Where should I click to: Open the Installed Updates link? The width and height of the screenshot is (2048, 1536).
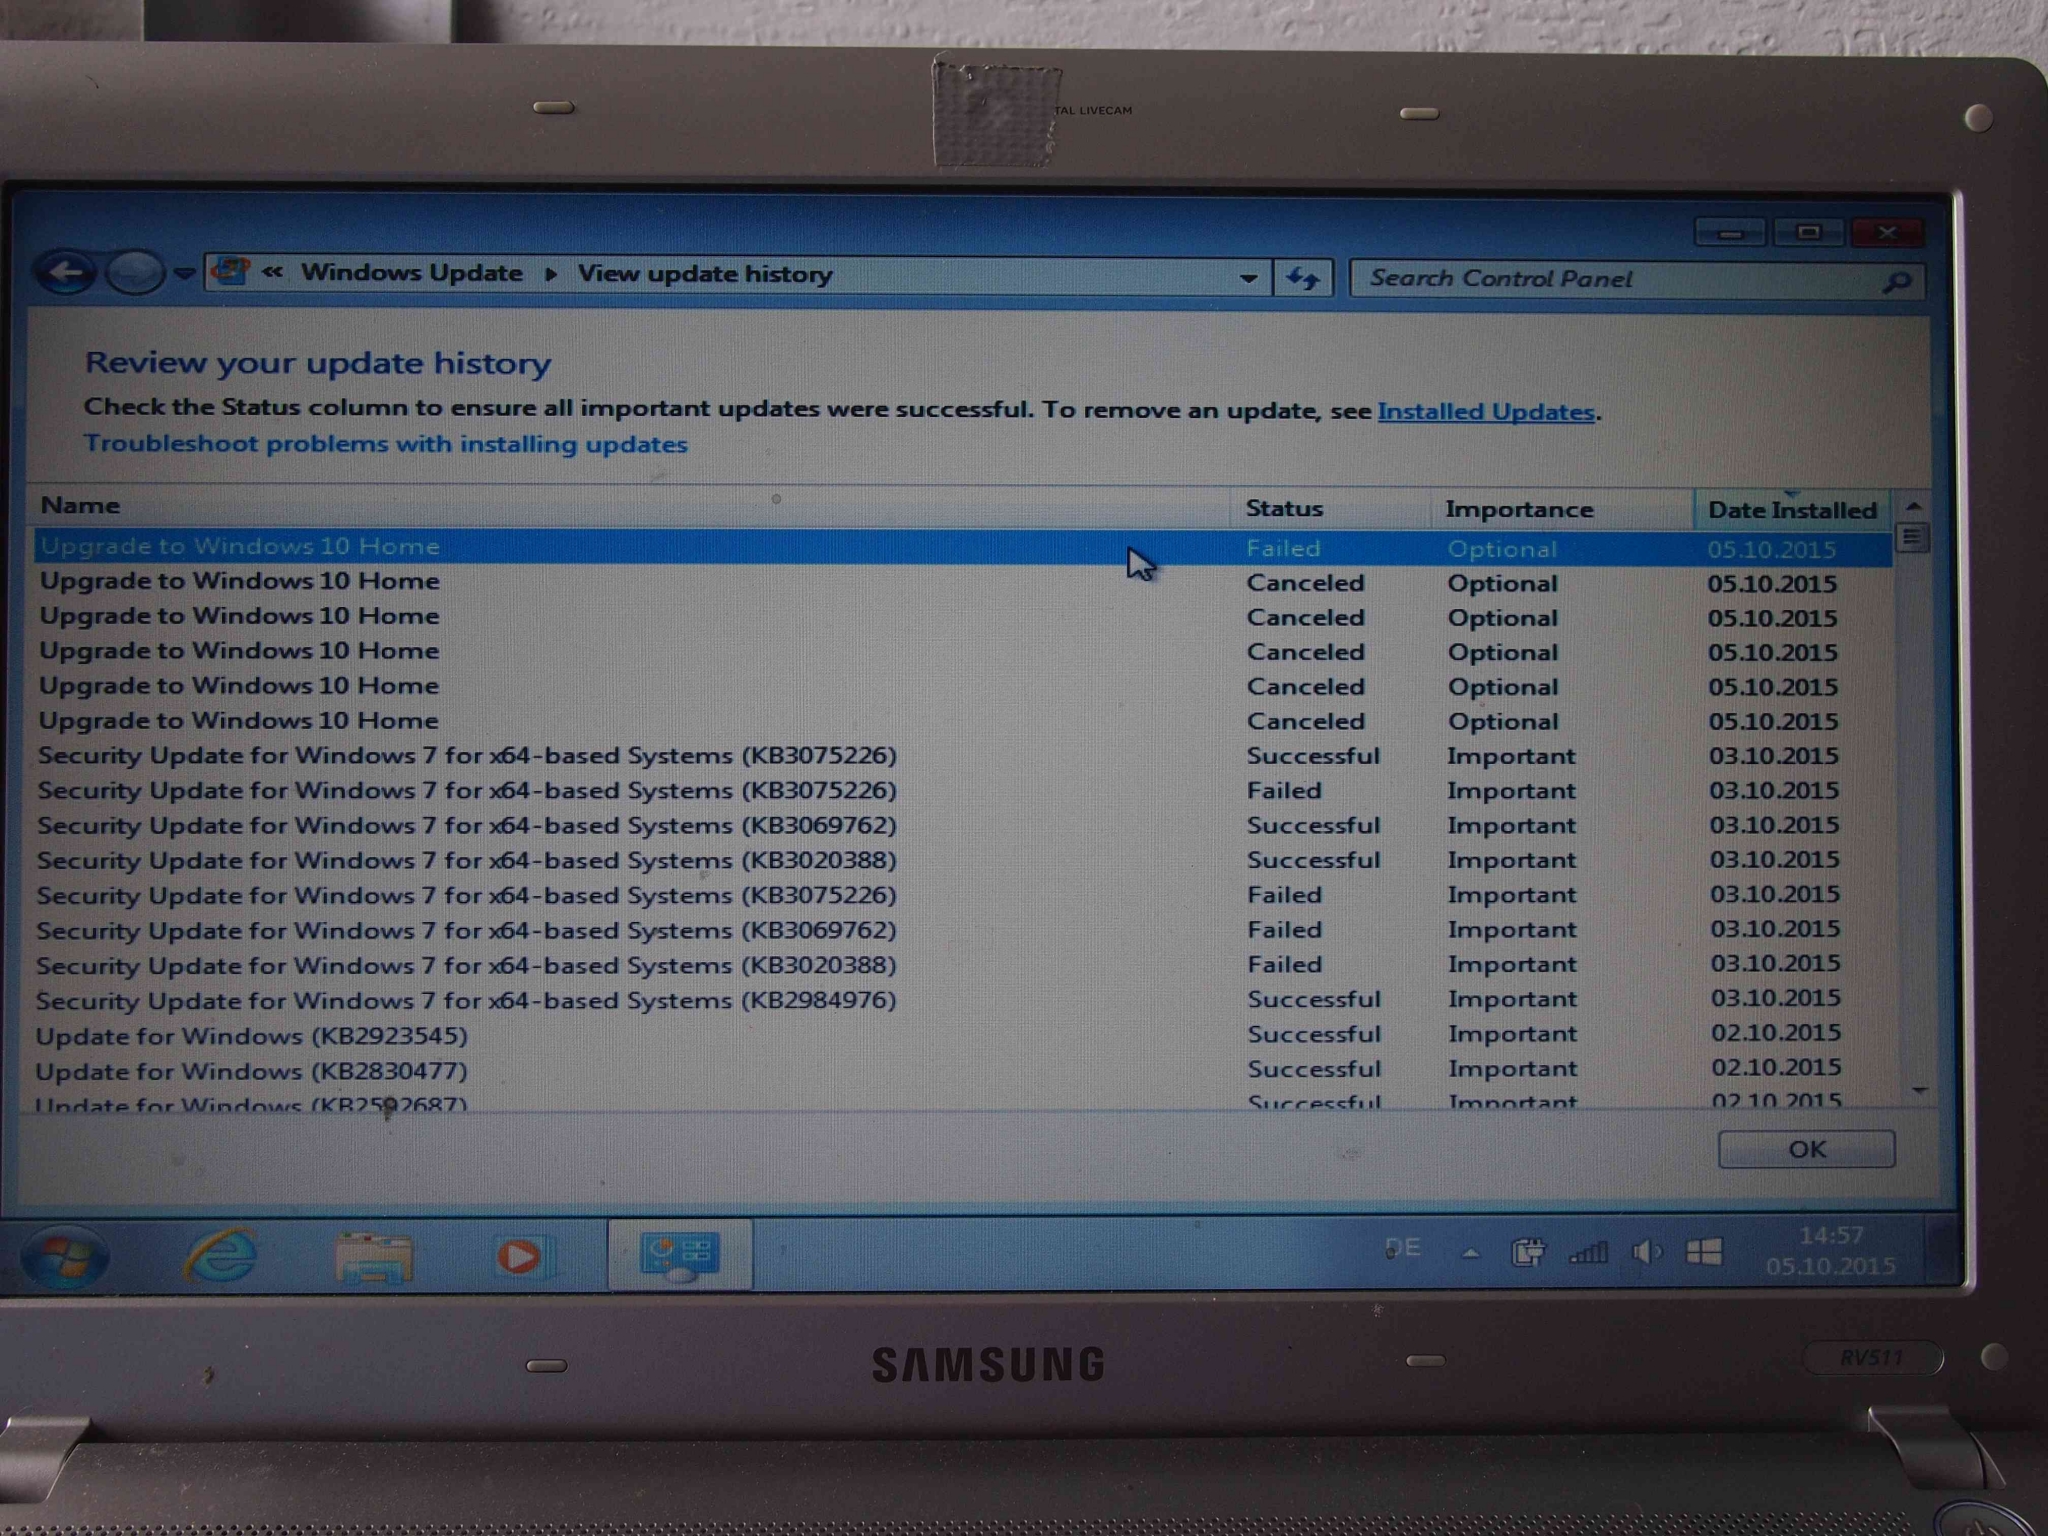pos(1485,411)
